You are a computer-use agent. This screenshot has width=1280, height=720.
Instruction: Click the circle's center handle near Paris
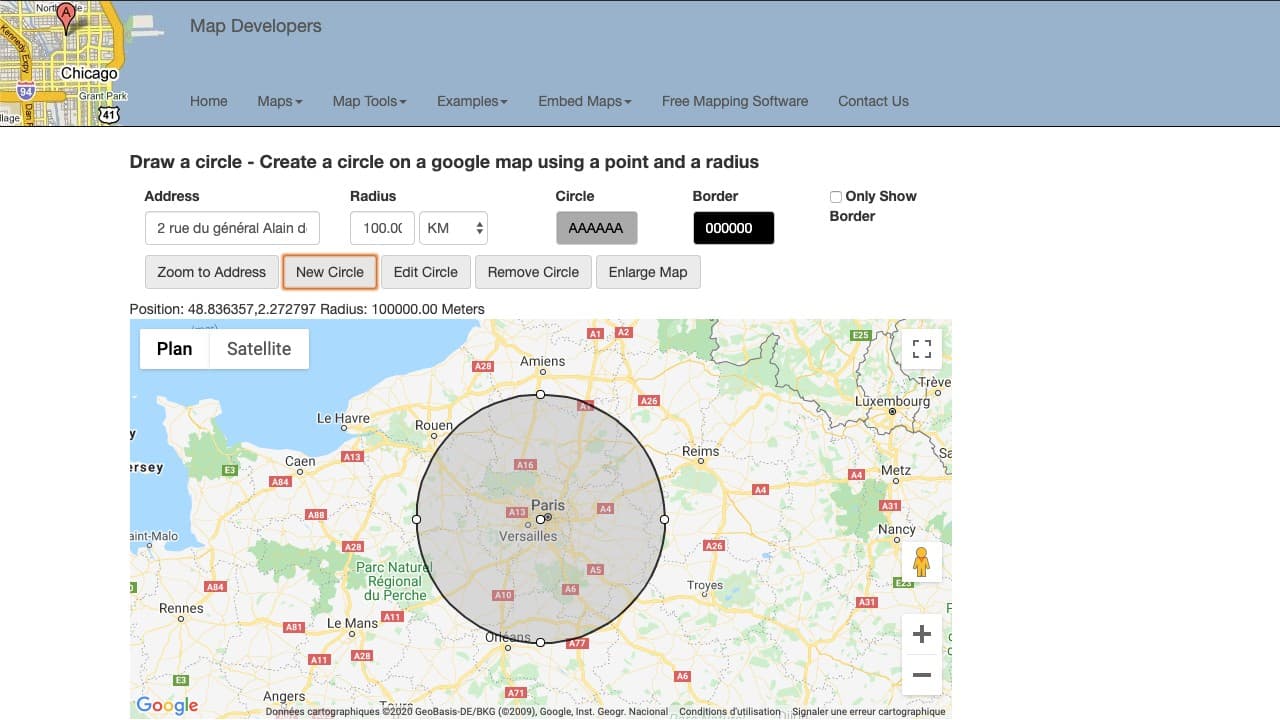coord(540,519)
